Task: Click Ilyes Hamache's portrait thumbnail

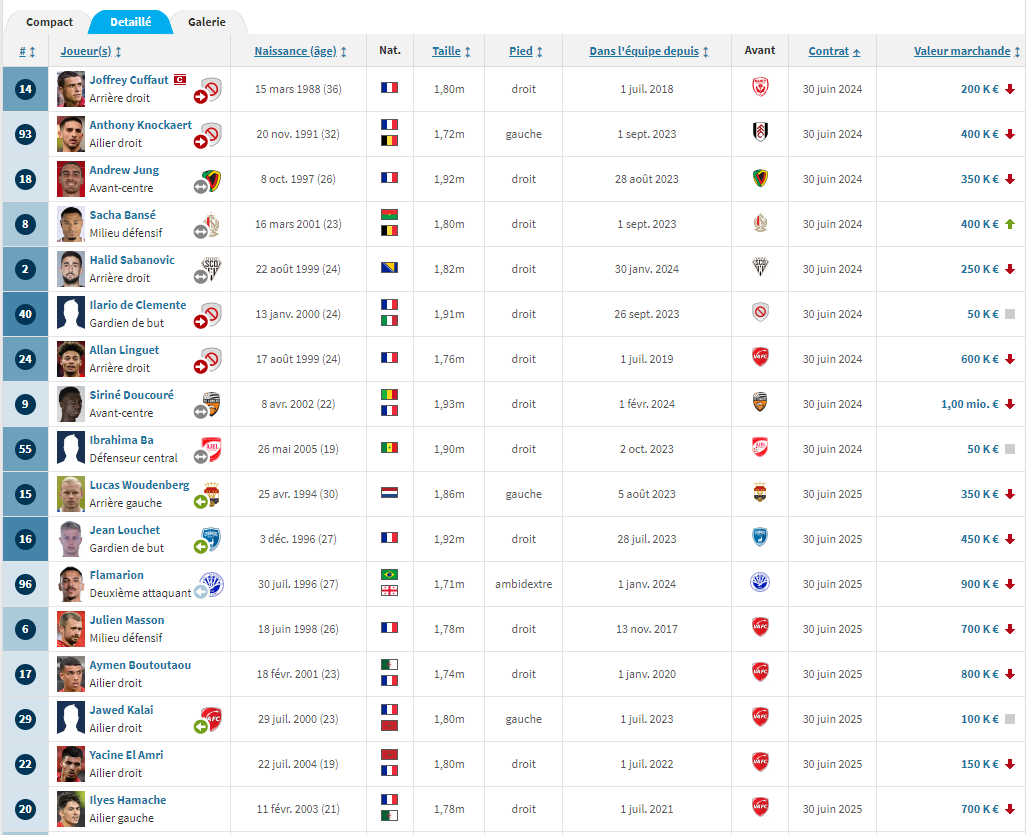Action: [x=71, y=809]
